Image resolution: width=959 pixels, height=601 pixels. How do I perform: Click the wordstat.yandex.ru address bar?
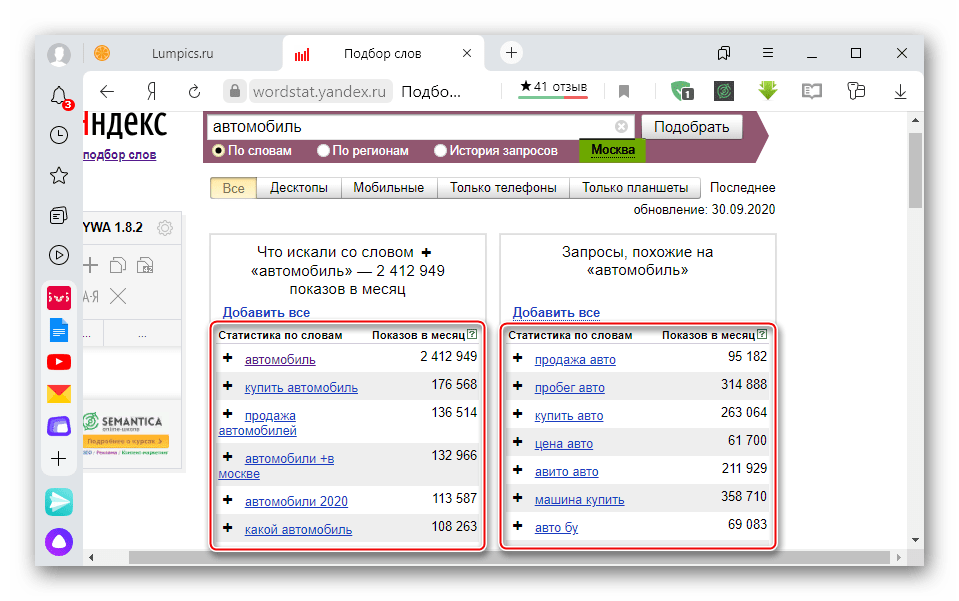319,92
